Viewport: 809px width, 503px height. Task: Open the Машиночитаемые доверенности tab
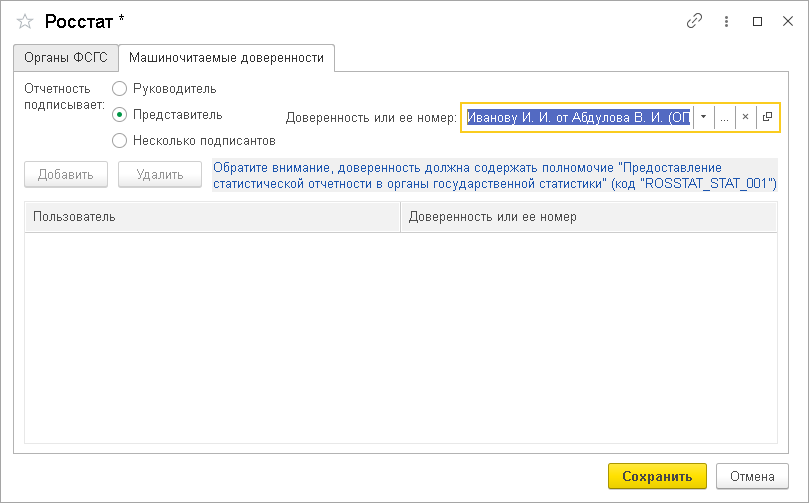point(227,58)
